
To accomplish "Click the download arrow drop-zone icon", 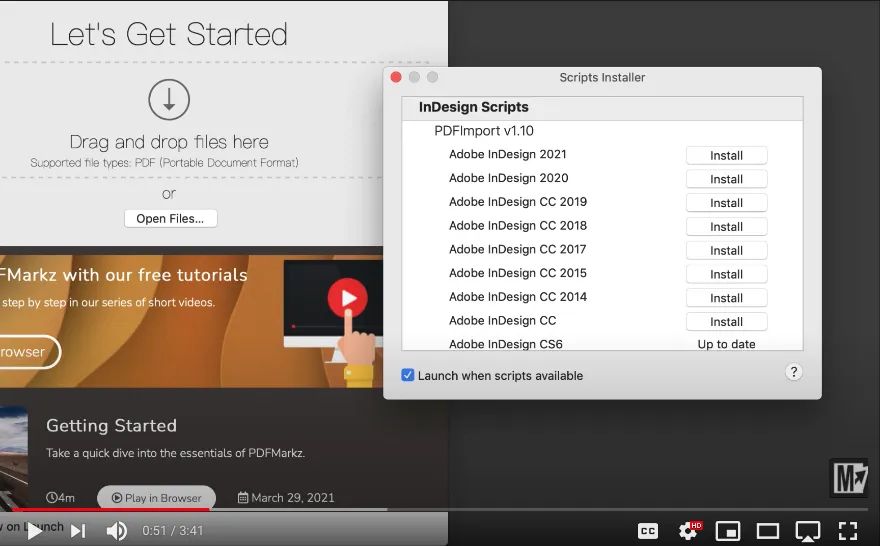I will point(169,100).
